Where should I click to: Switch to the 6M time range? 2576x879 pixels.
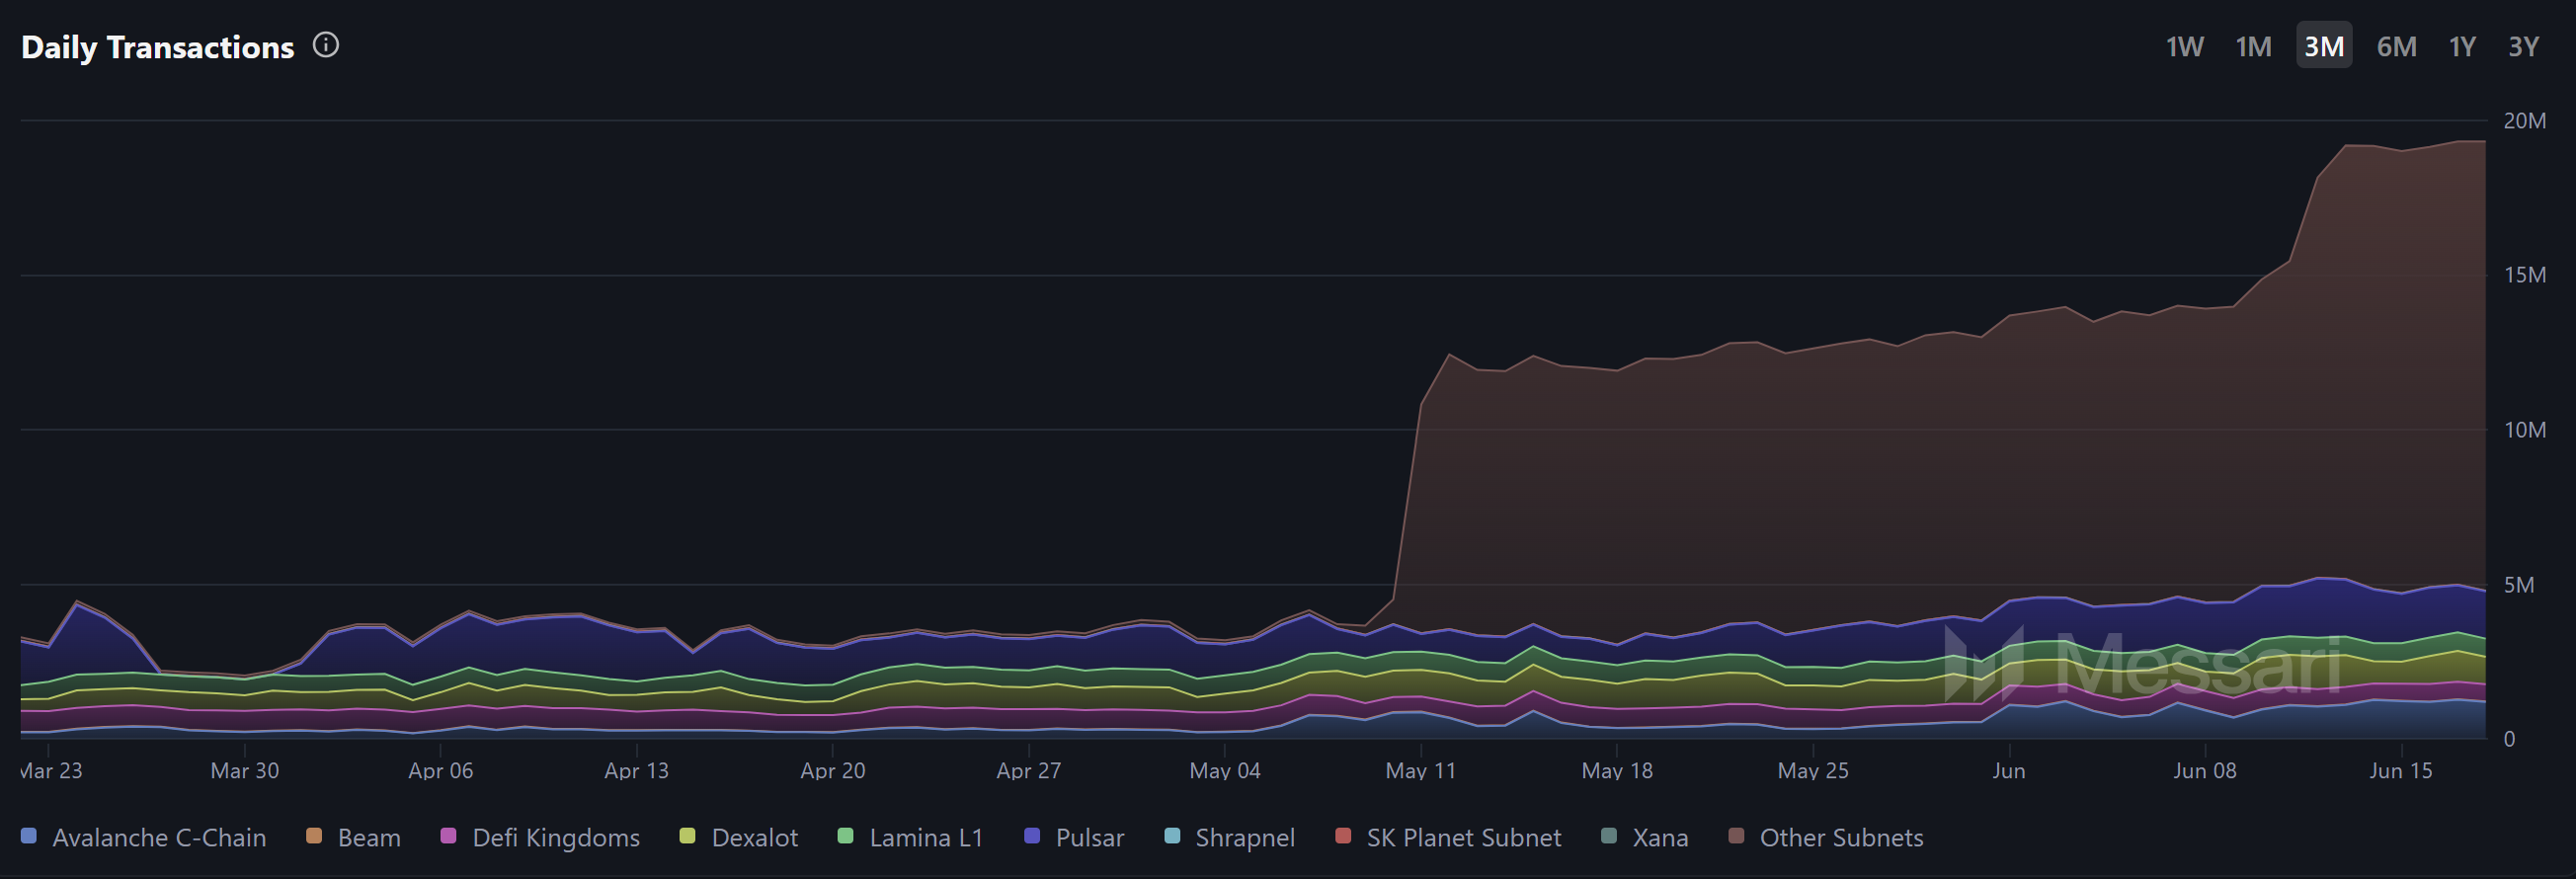2396,46
